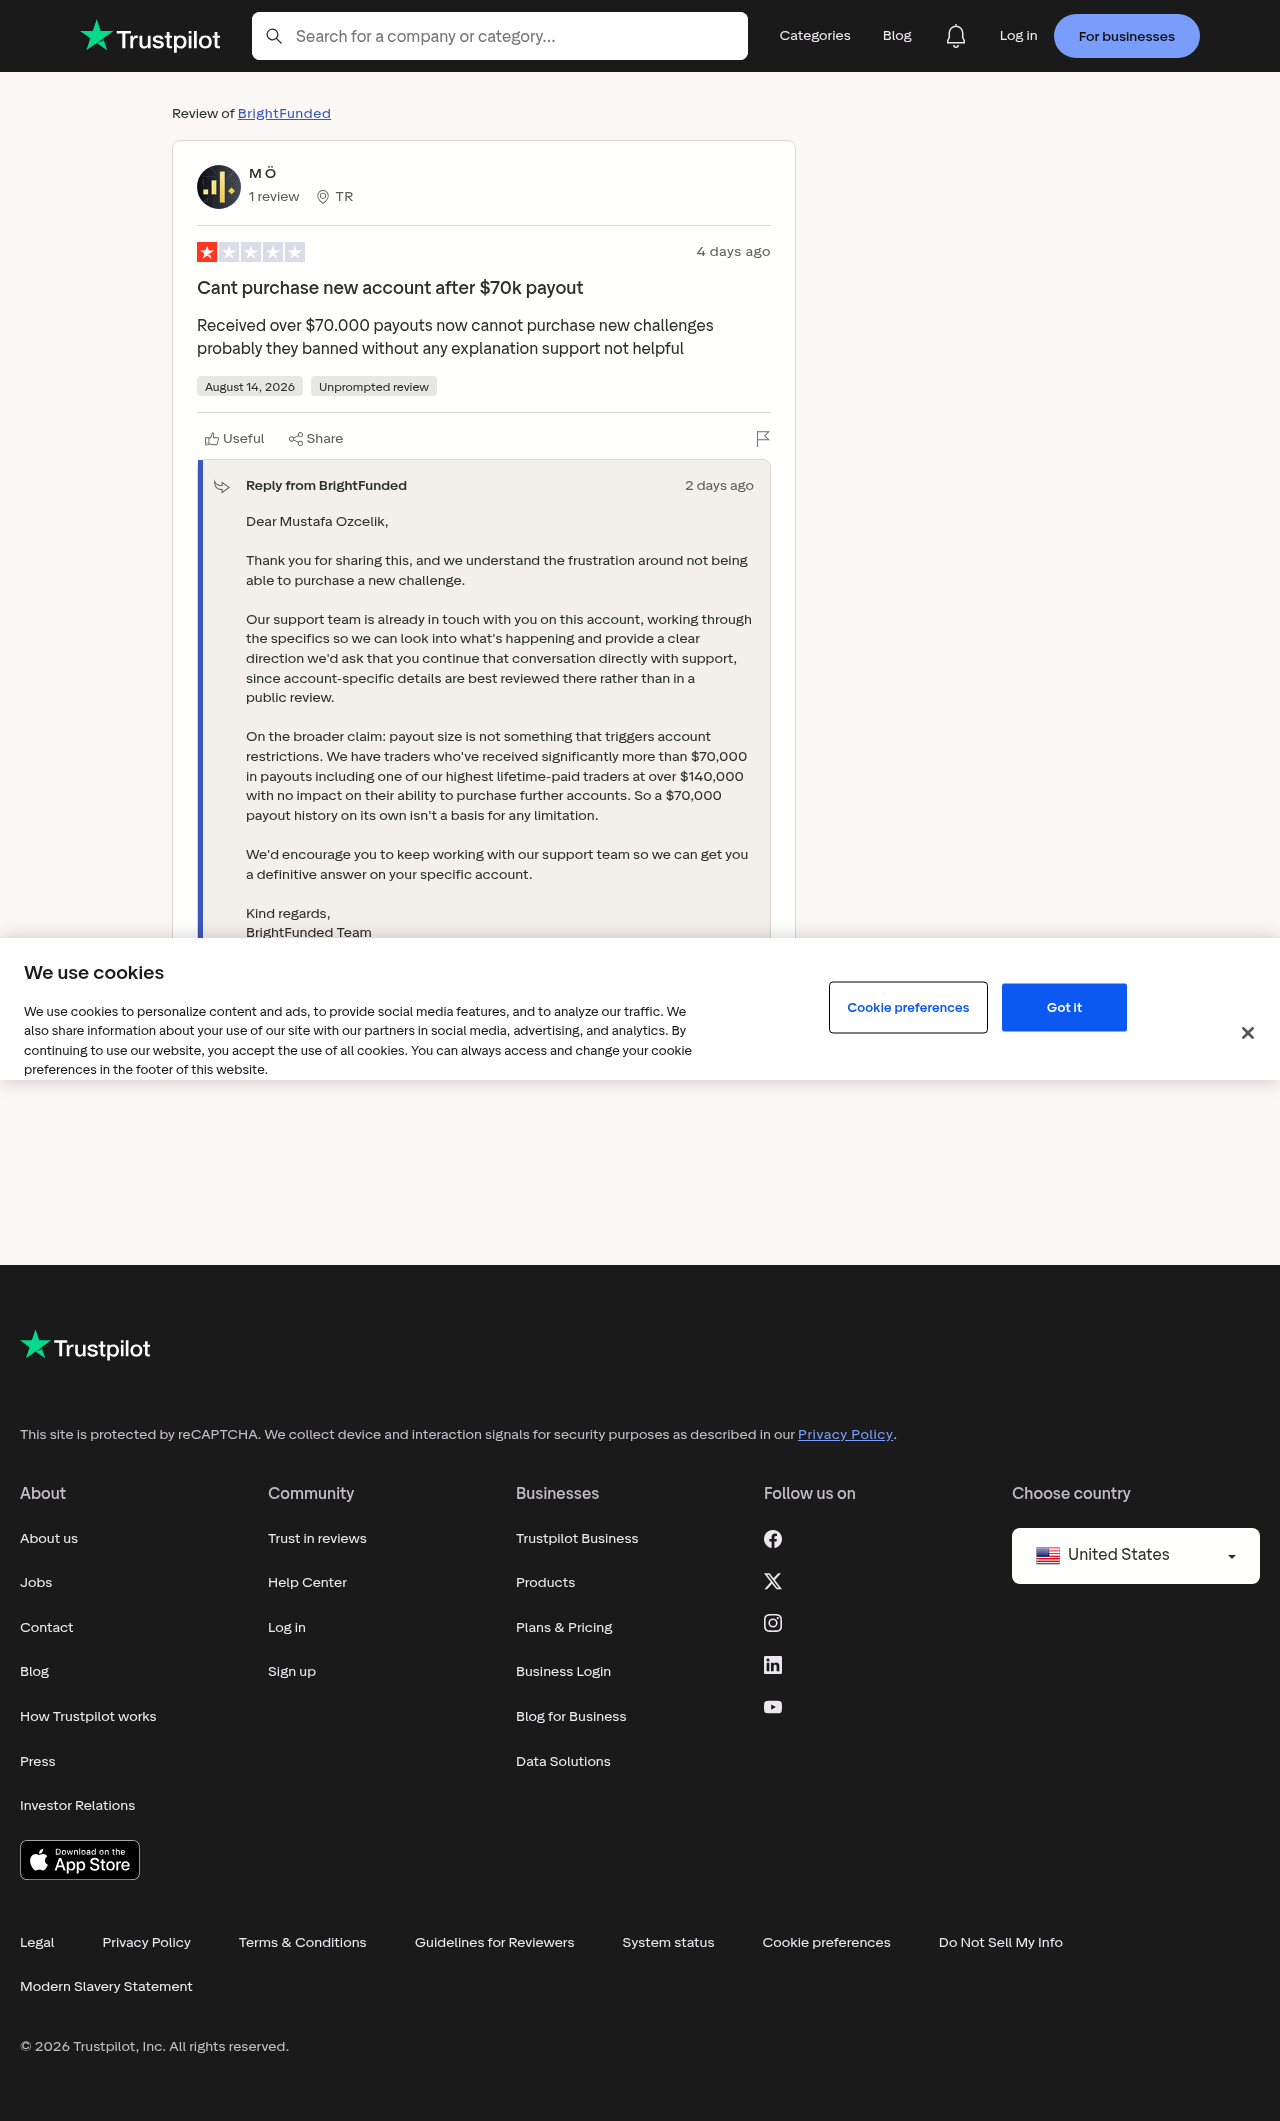Open Cookie preferences in the banner
The image size is (1280, 2121).
[908, 1008]
